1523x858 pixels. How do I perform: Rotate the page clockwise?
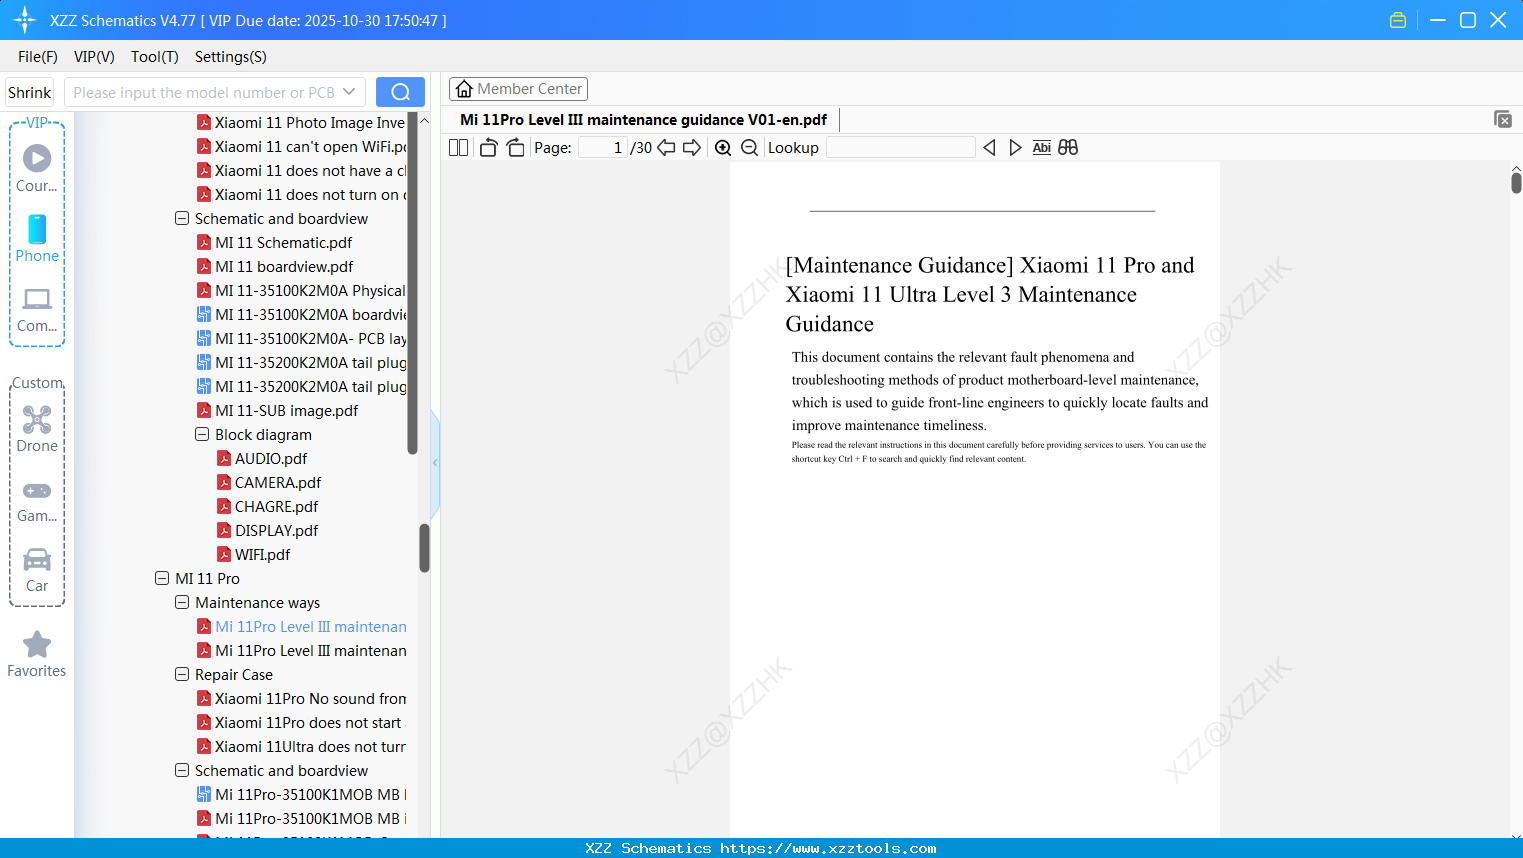[515, 148]
